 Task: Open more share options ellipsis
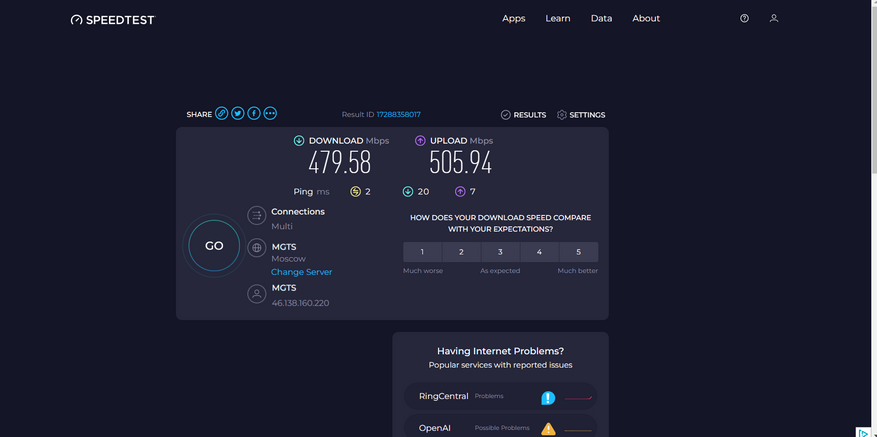click(x=270, y=114)
